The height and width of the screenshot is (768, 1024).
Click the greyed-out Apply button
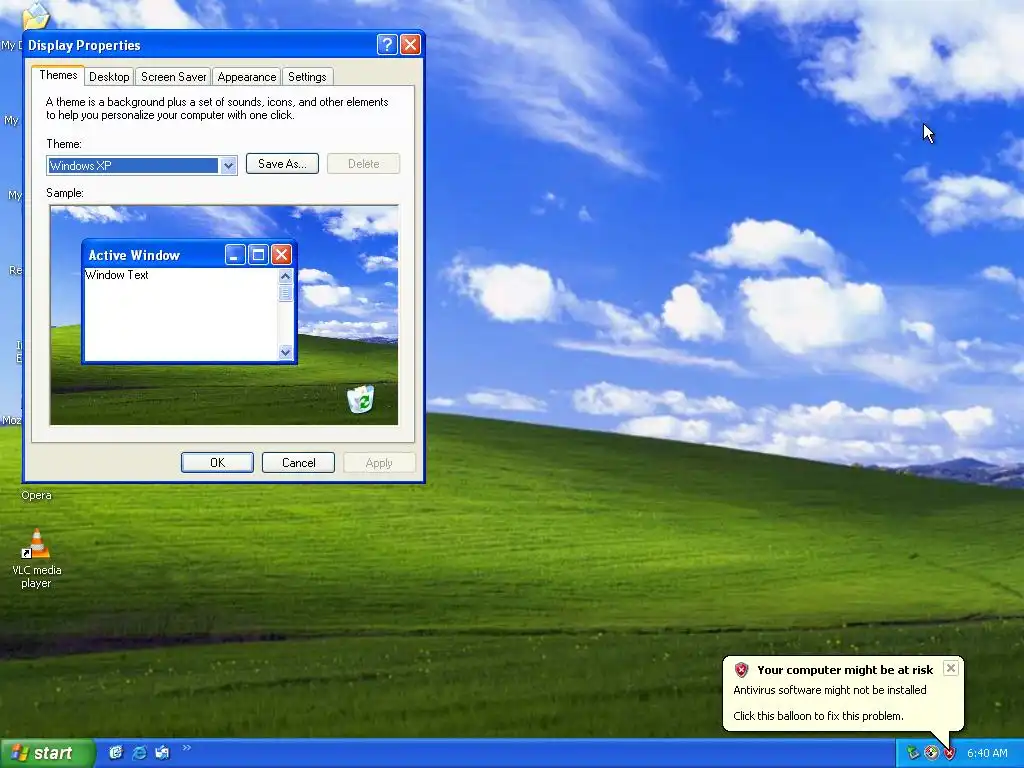[x=379, y=462]
